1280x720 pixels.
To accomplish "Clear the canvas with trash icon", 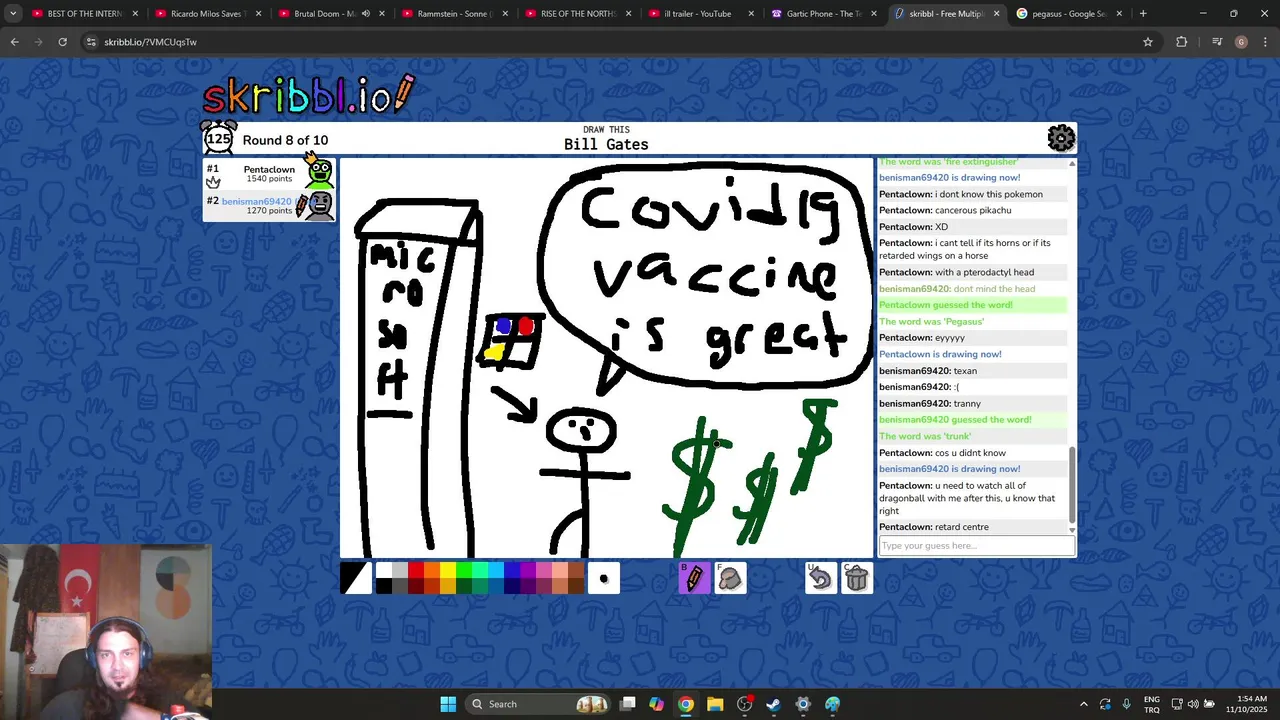I will point(856,578).
